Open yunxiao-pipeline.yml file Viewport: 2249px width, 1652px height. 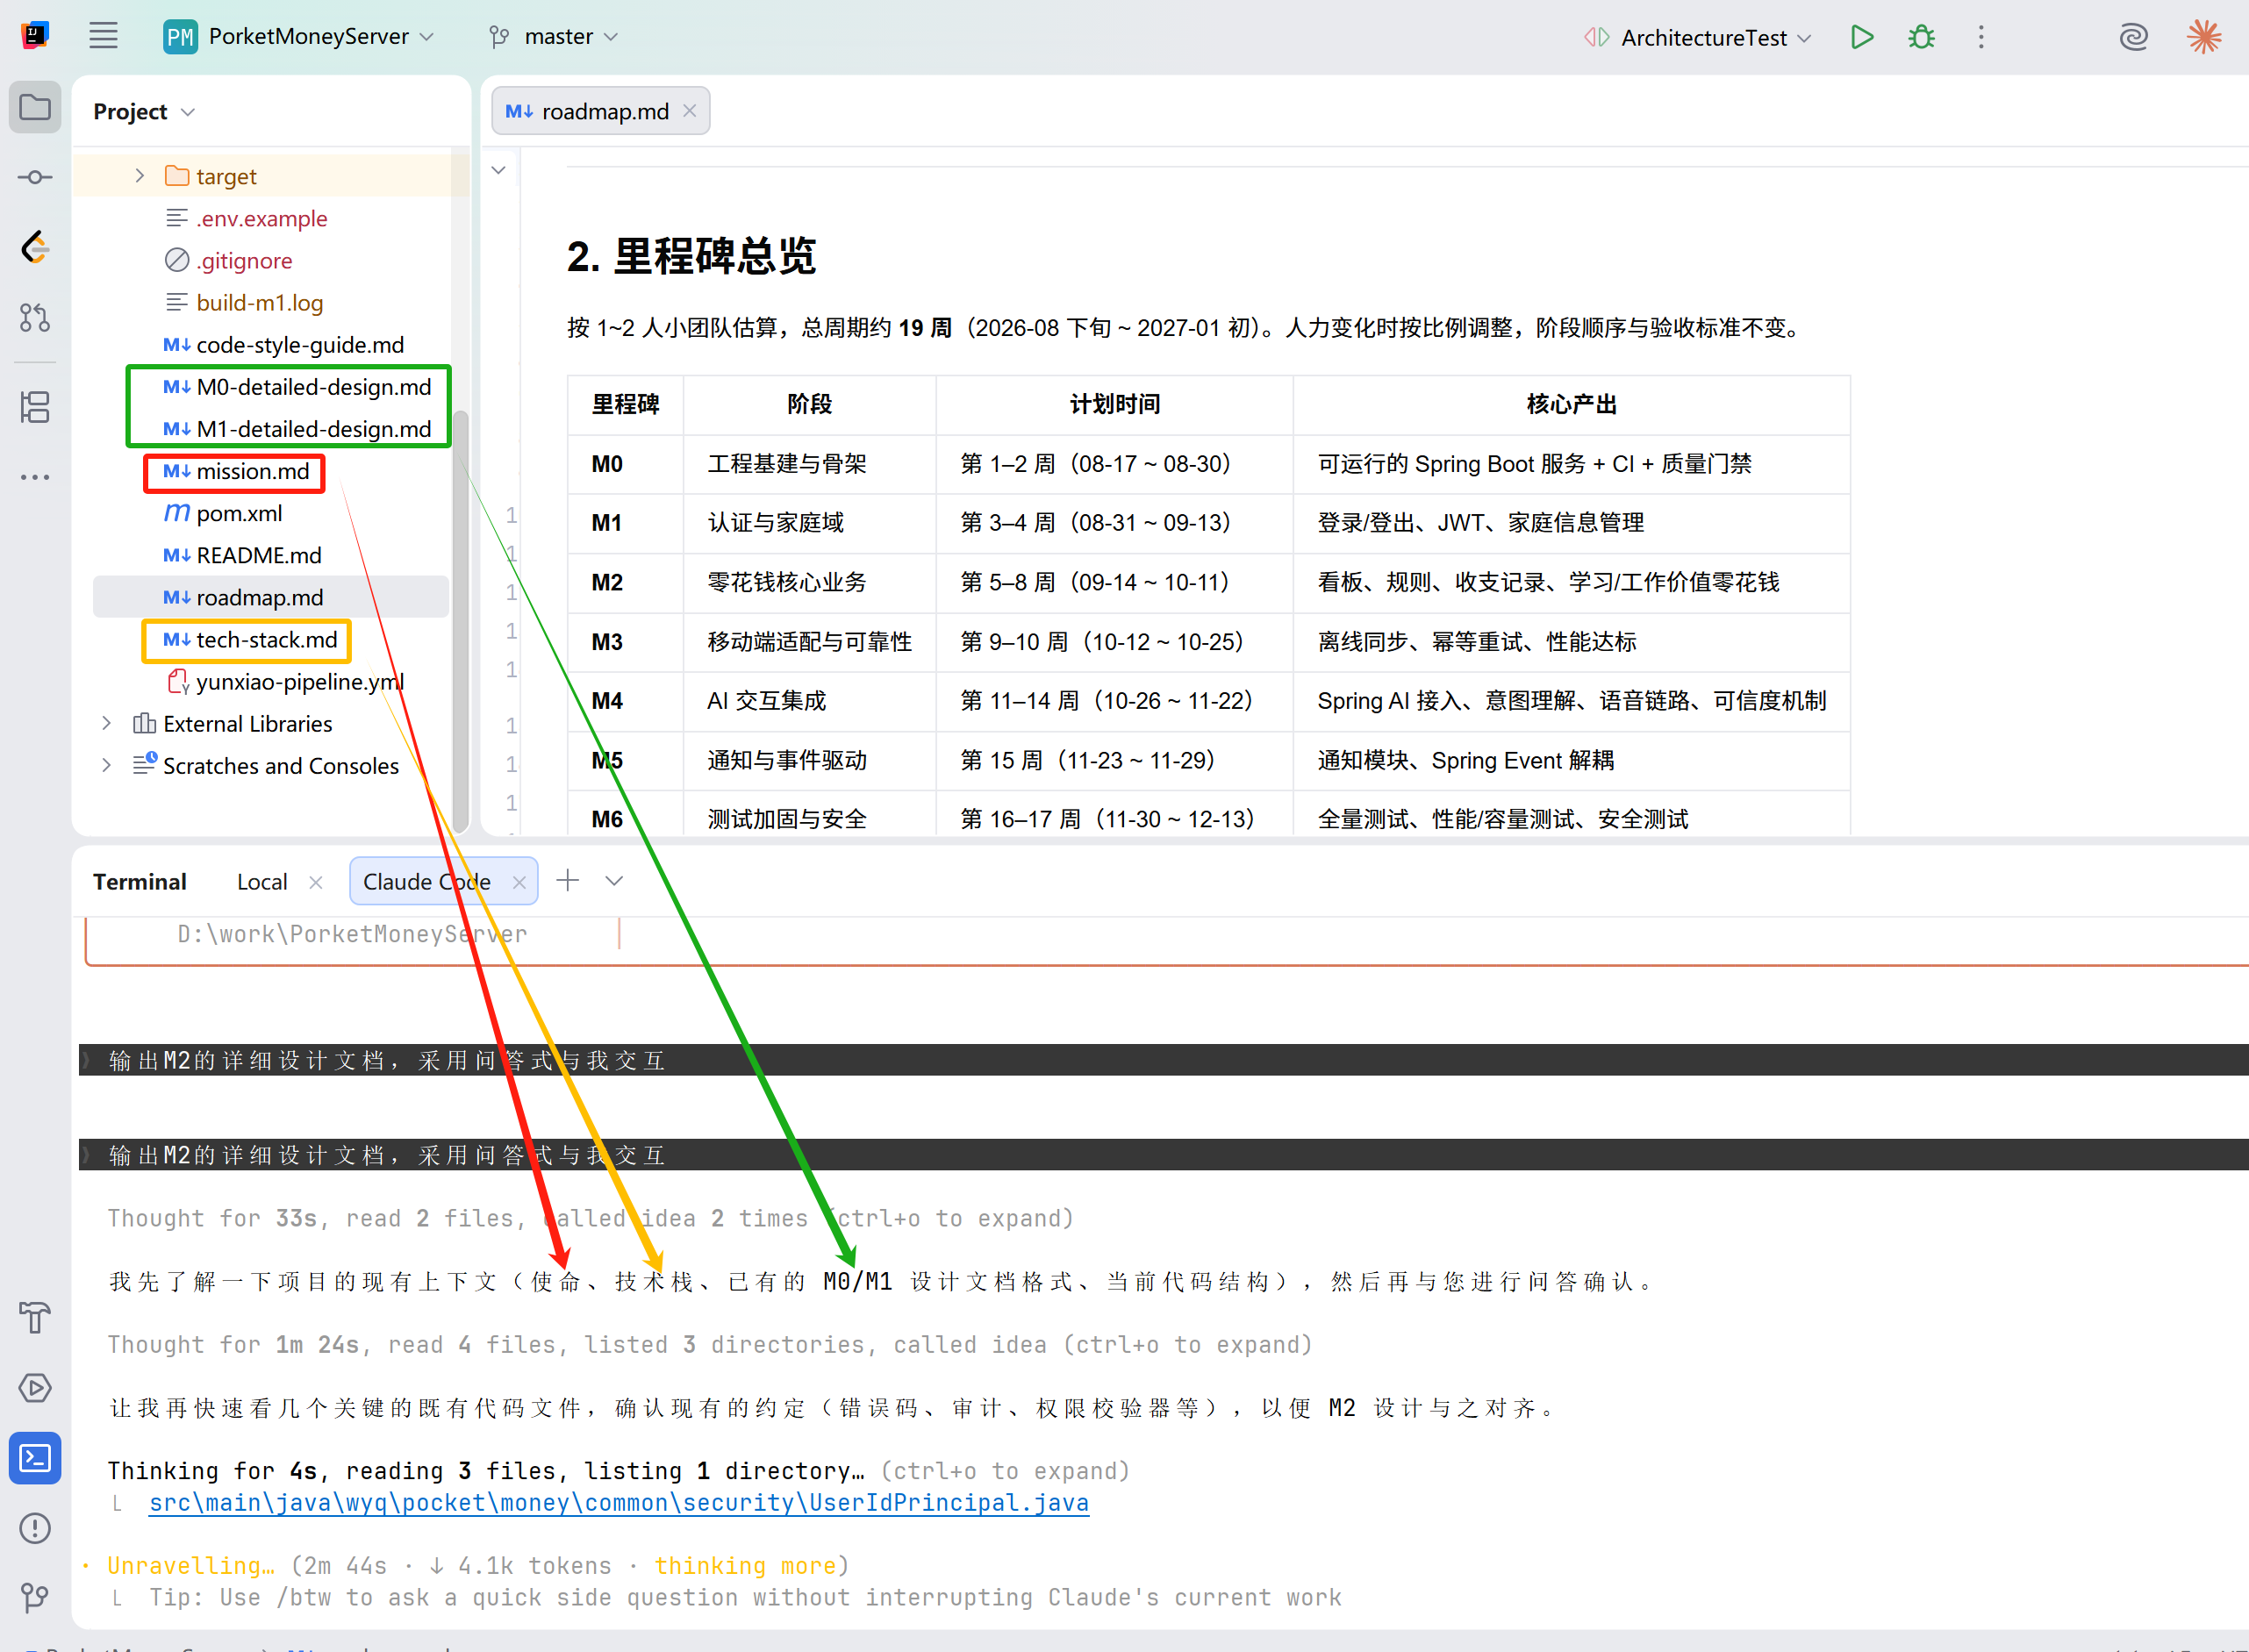tap(300, 681)
